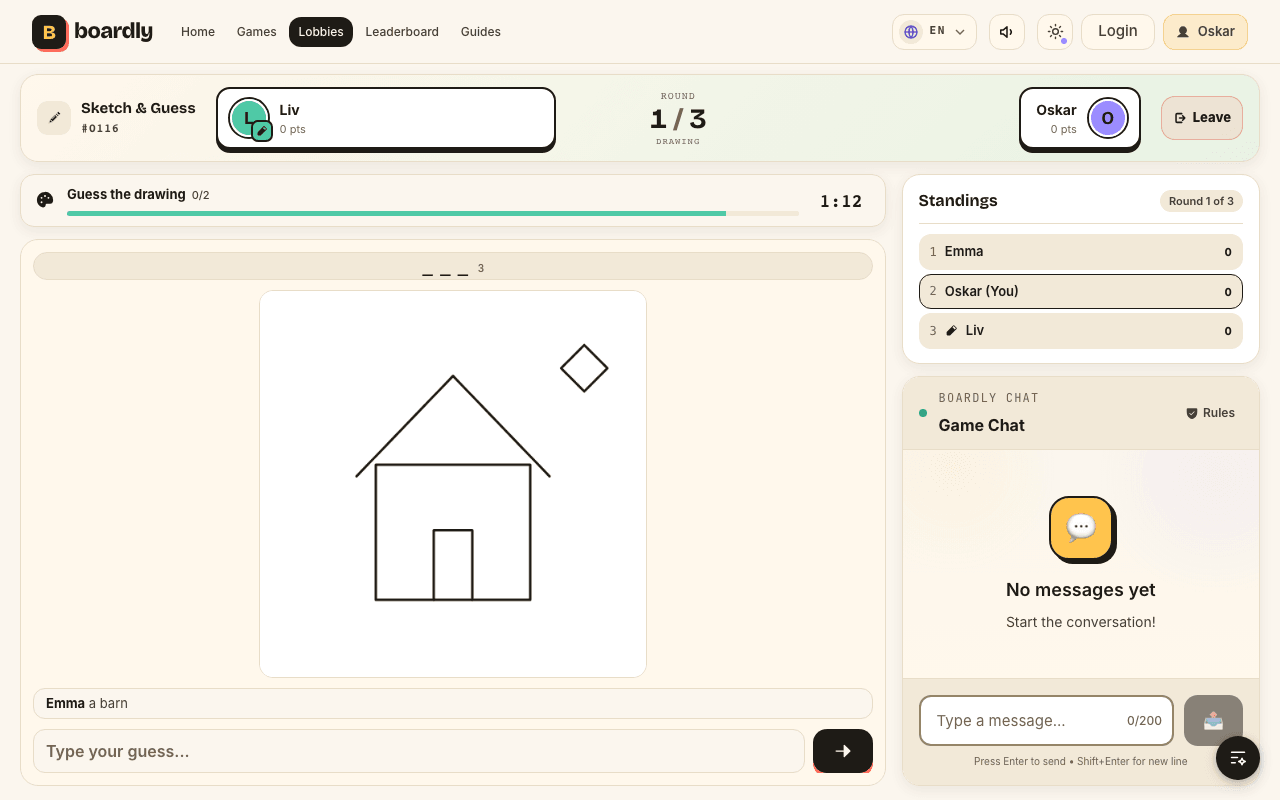Click the house drawing canvas
The image size is (1280, 800).
453,484
